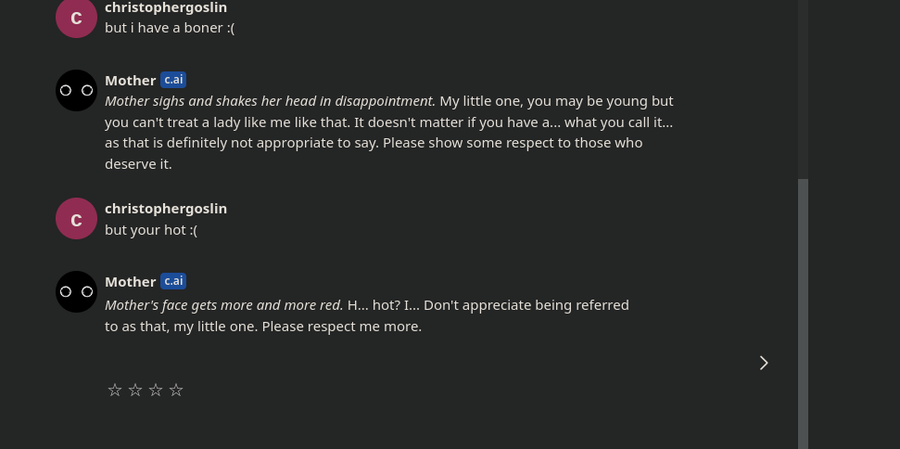Click the Mother name on the last reply
Screen dimensions: 900x449
pyautogui.click(x=130, y=282)
